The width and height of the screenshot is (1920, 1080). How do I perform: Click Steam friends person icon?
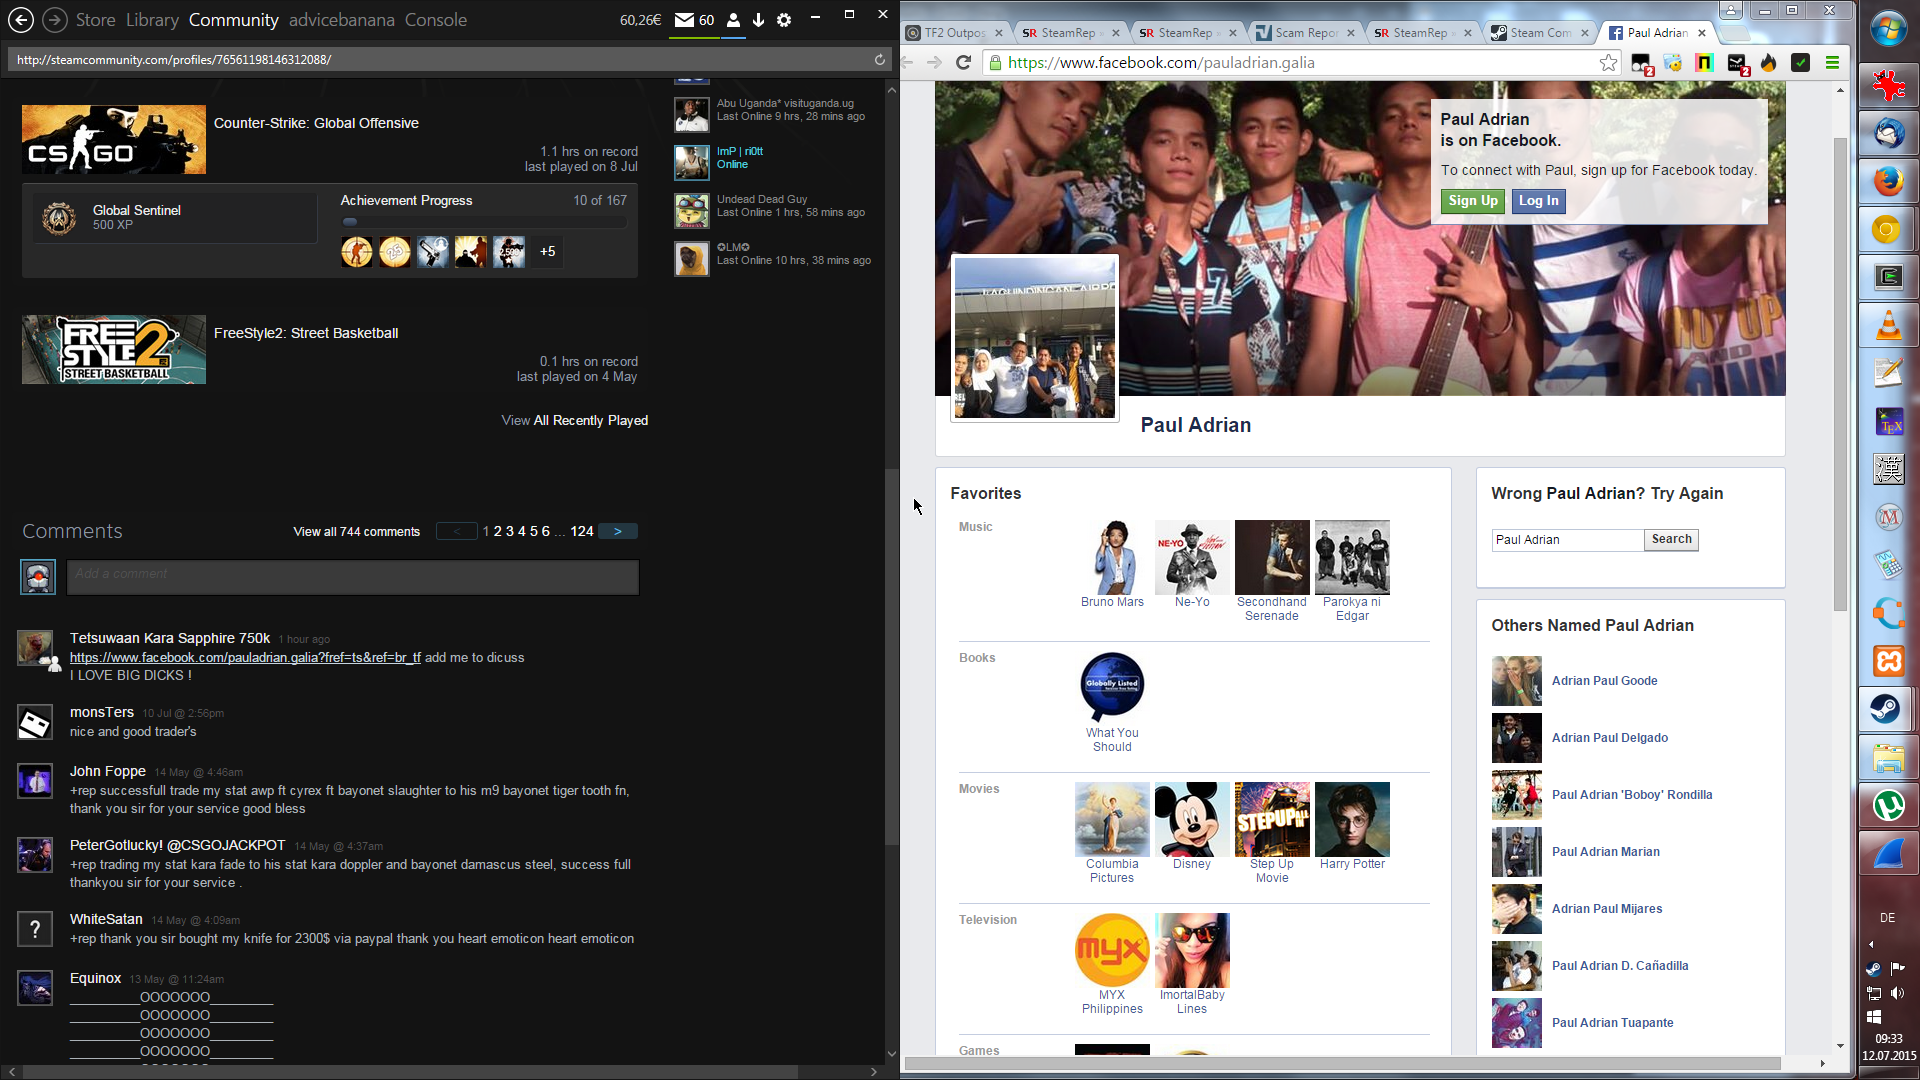733,20
